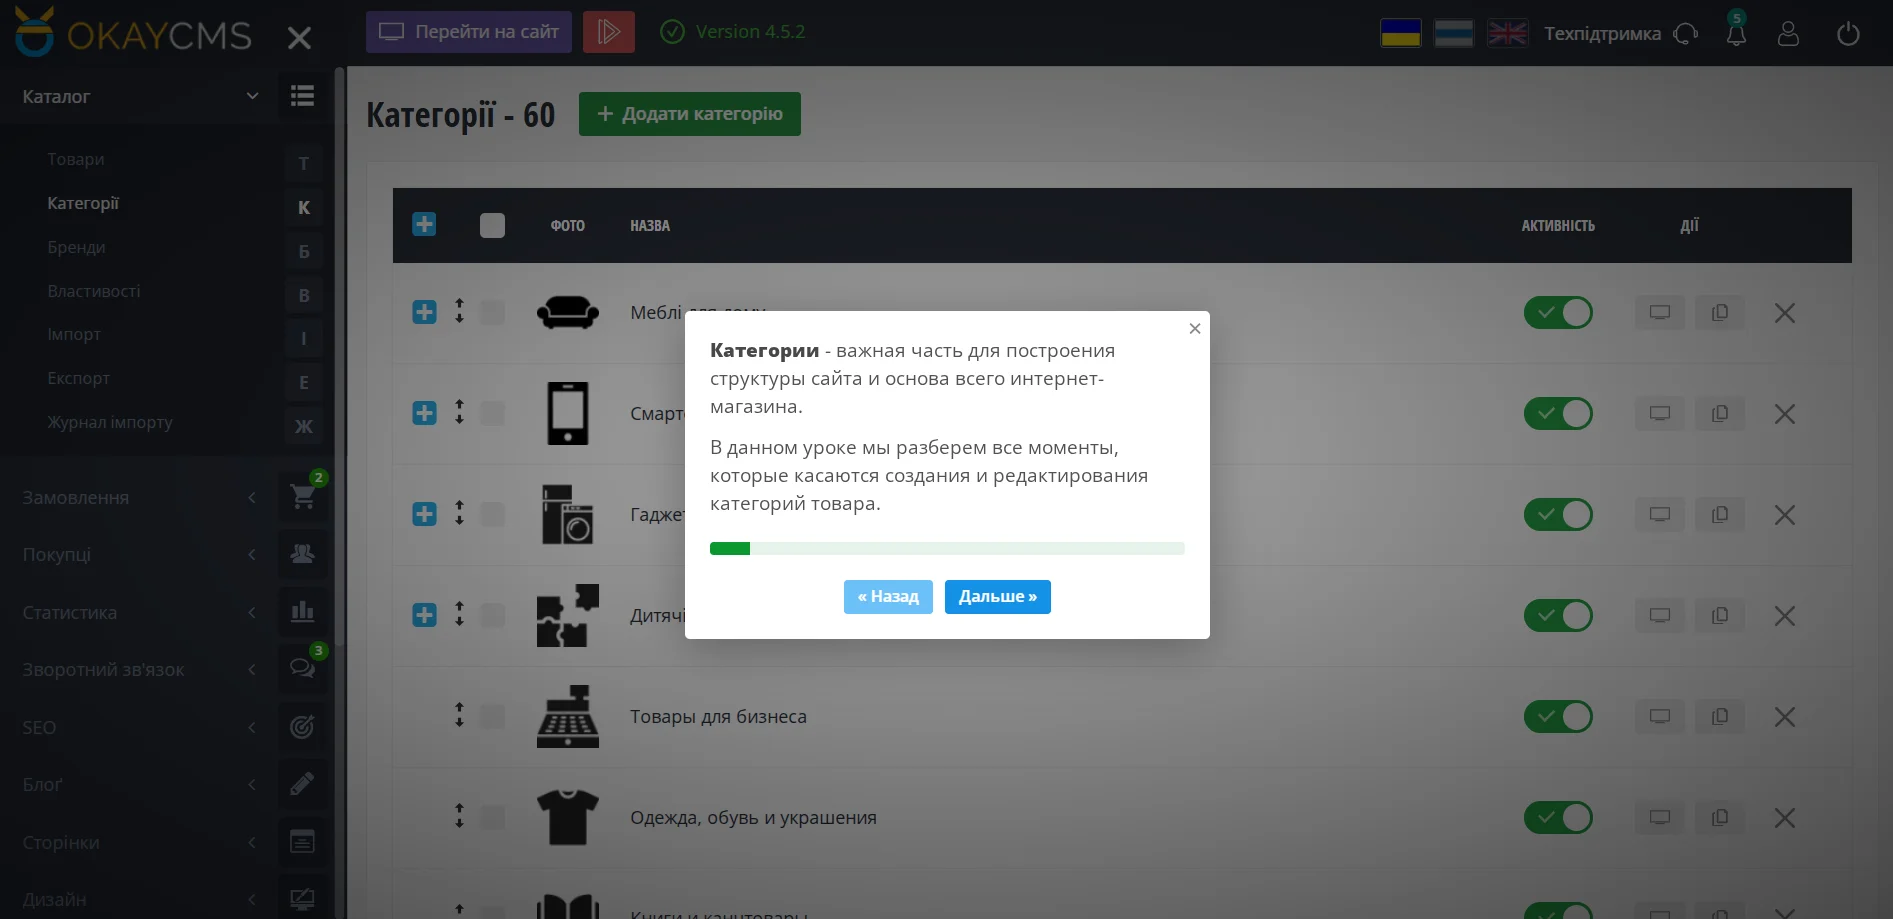The image size is (1893, 919).
Task: Click the orders shopping cart icon
Action: point(302,497)
